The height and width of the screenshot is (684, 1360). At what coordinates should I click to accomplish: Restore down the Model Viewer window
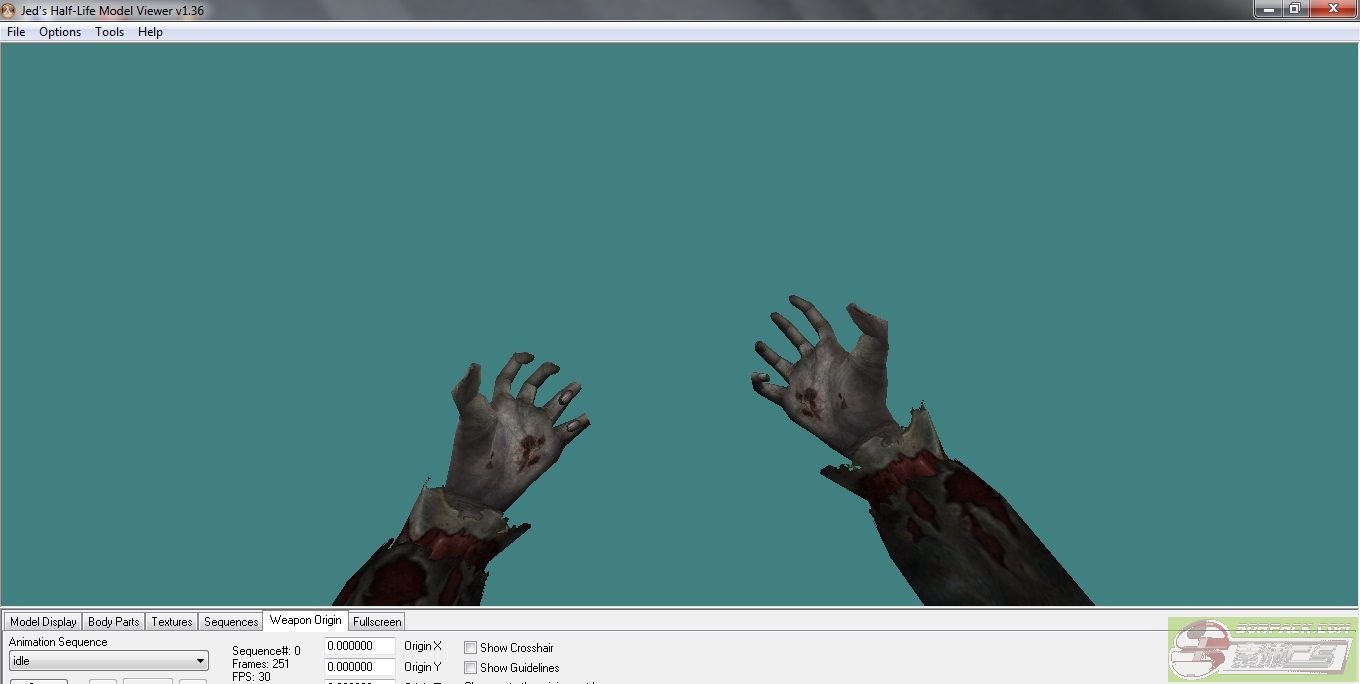coord(1294,8)
